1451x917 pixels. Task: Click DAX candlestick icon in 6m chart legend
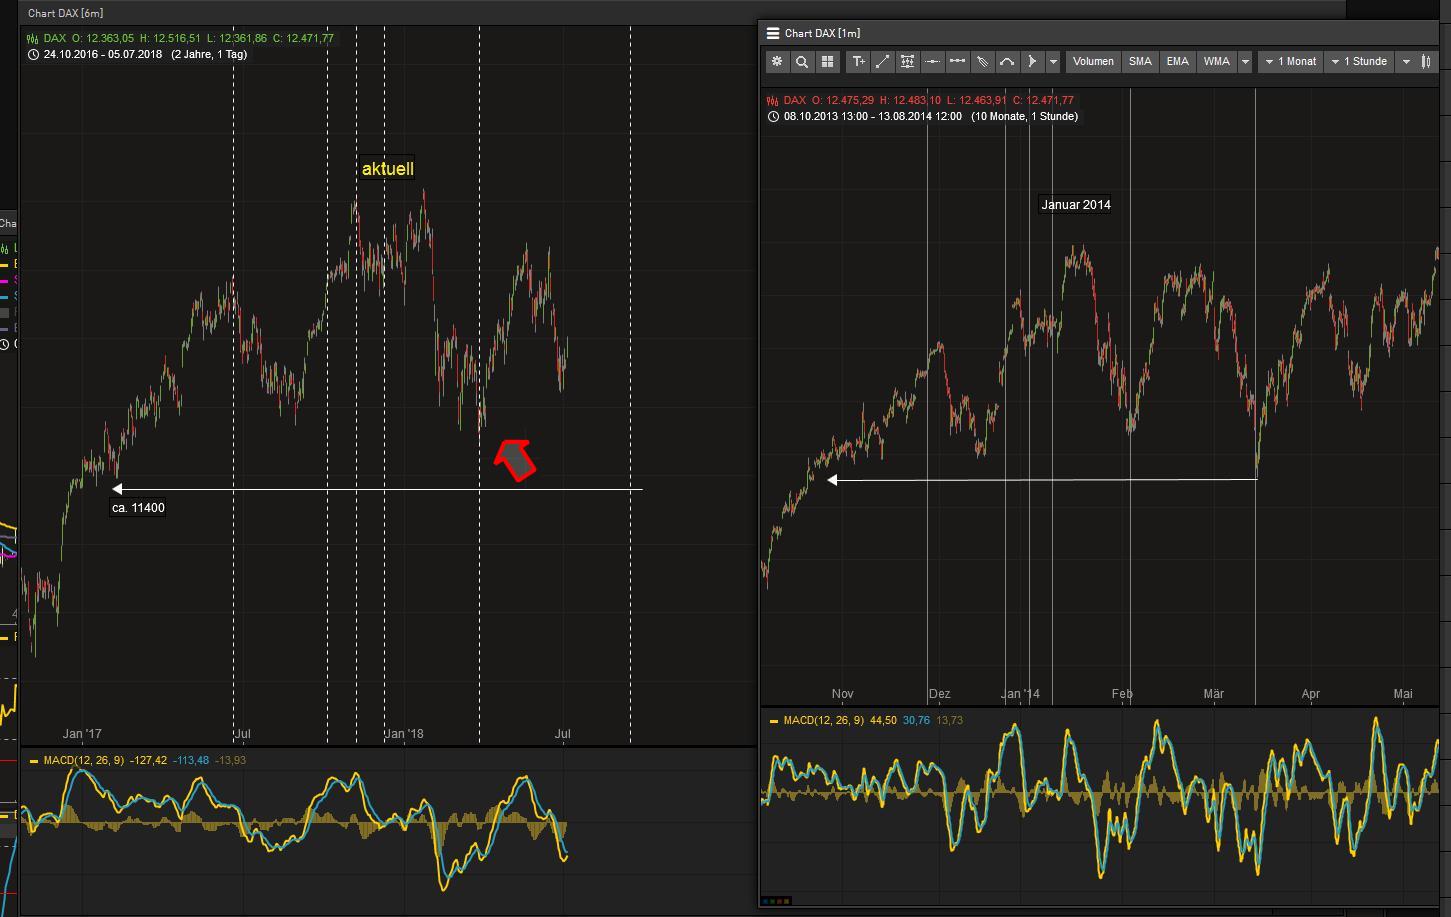33,39
